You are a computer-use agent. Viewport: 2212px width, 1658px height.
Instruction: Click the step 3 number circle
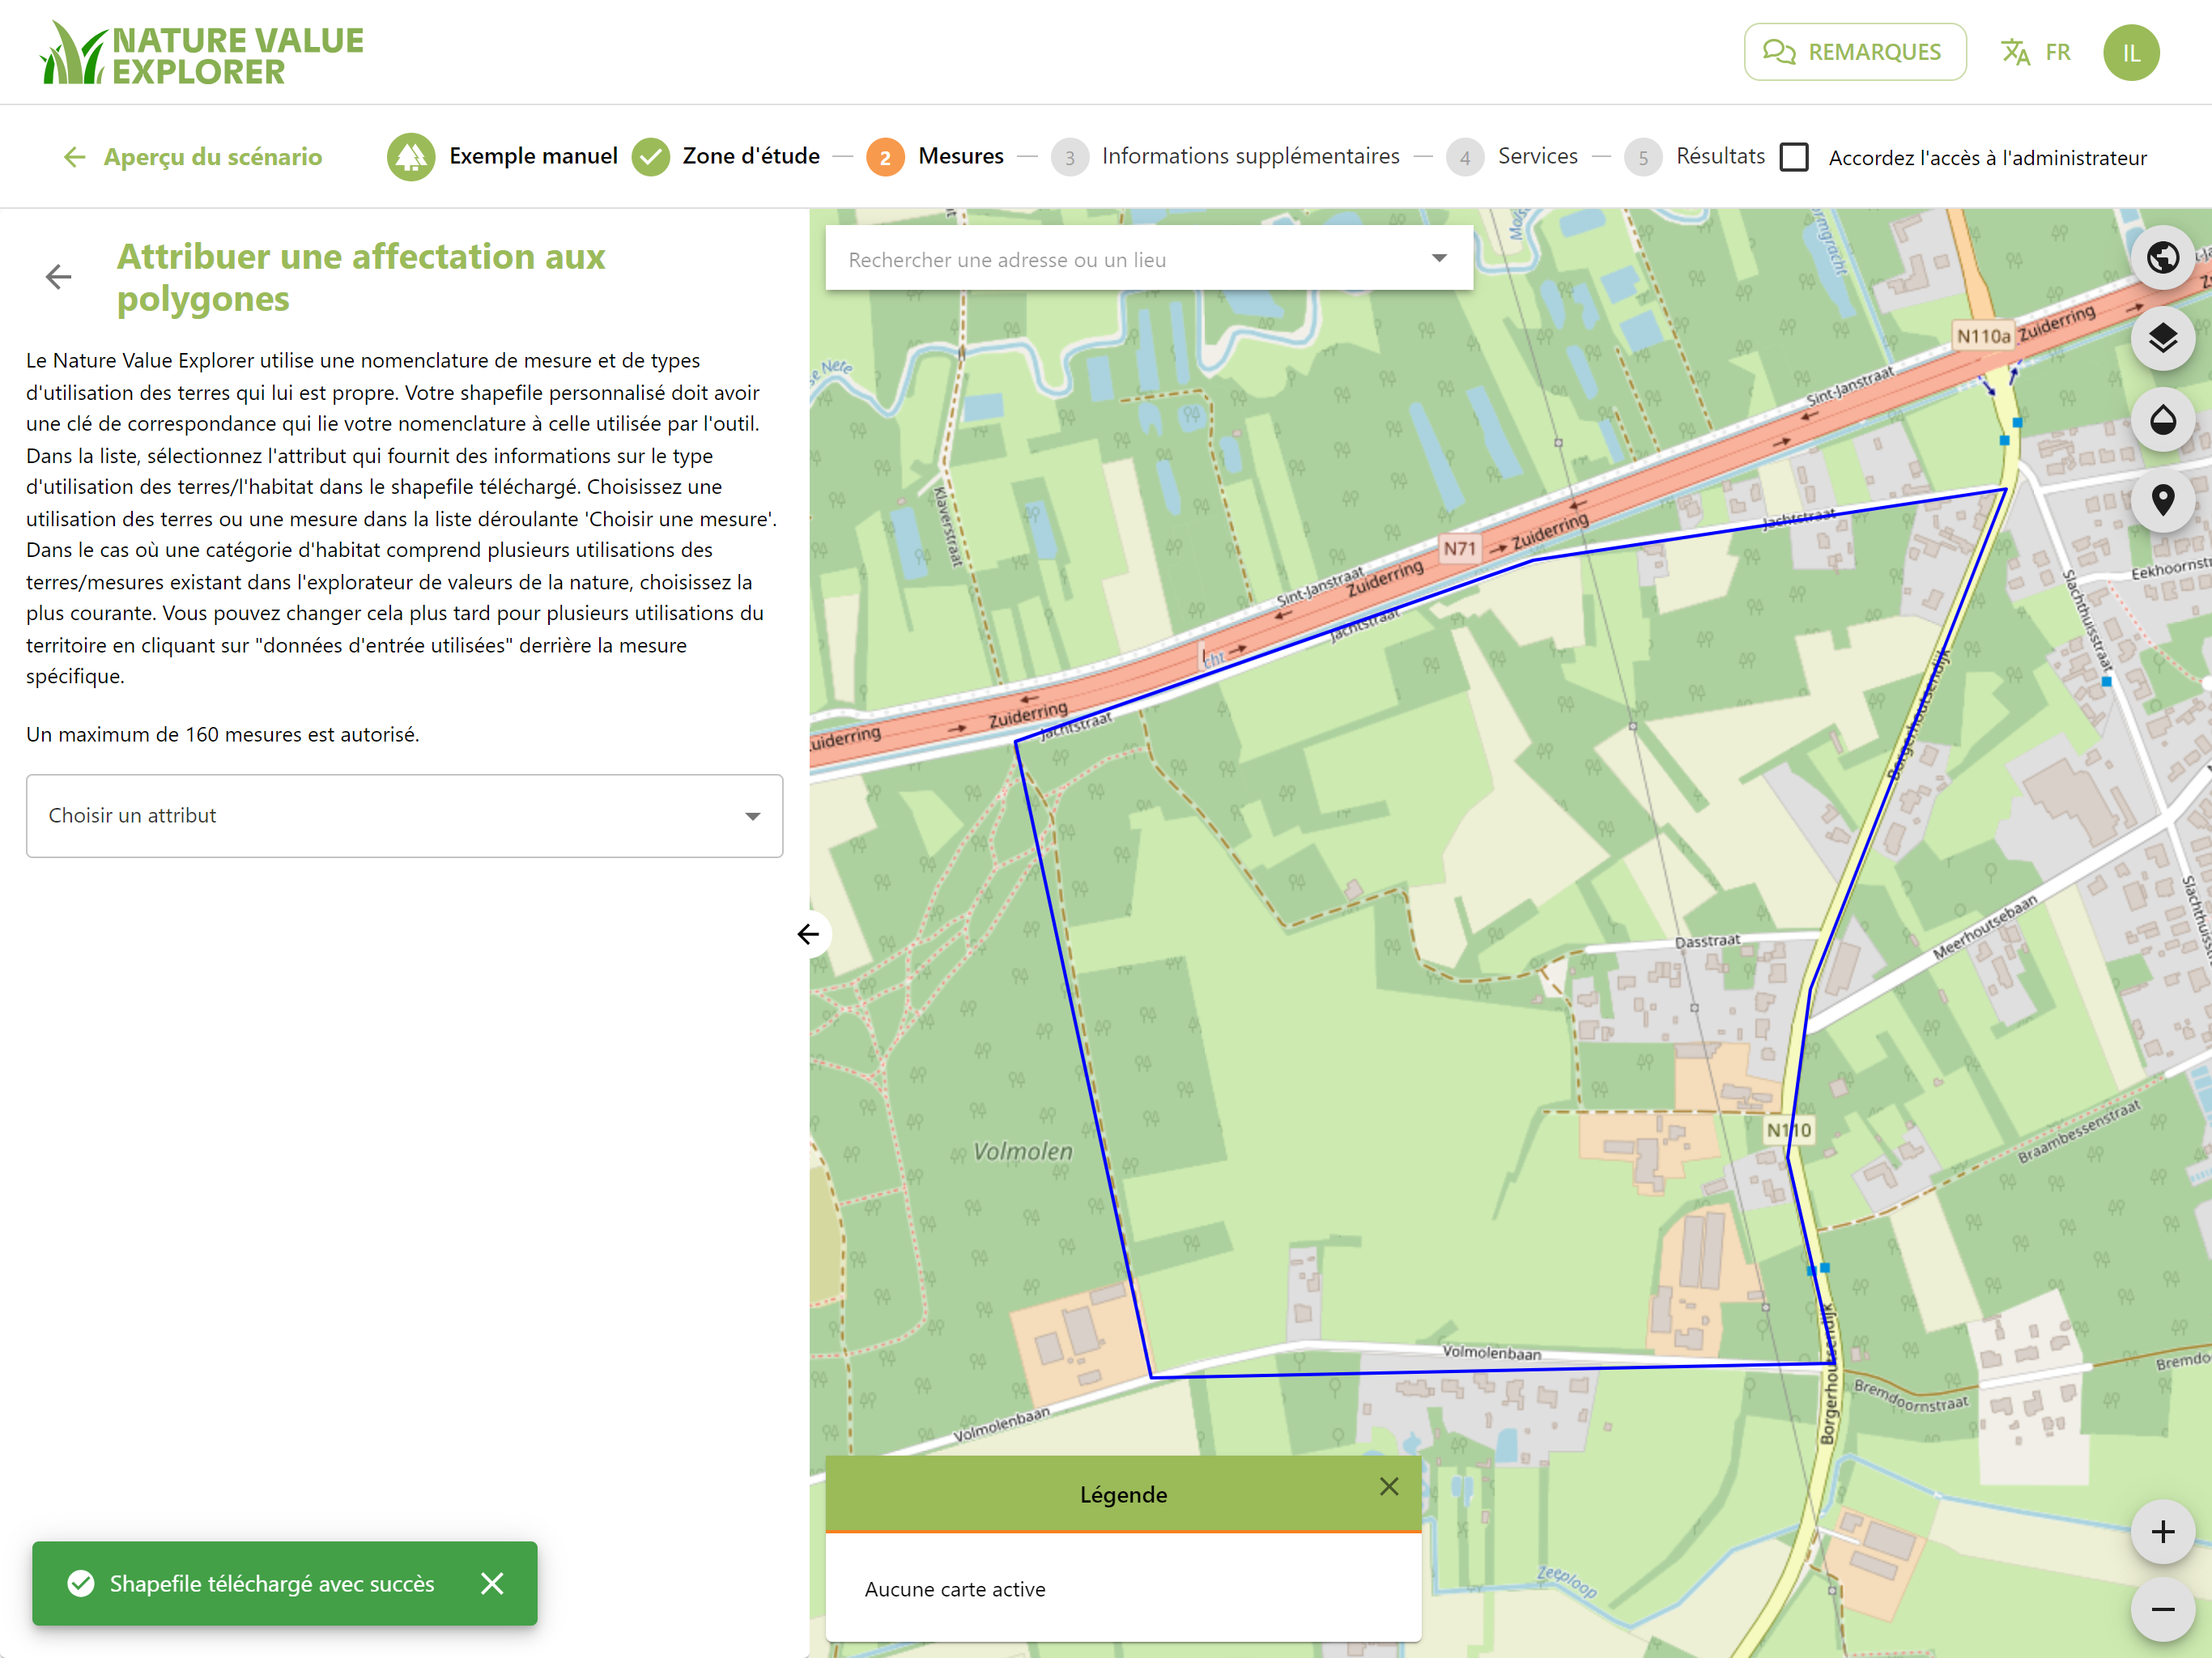1069,157
